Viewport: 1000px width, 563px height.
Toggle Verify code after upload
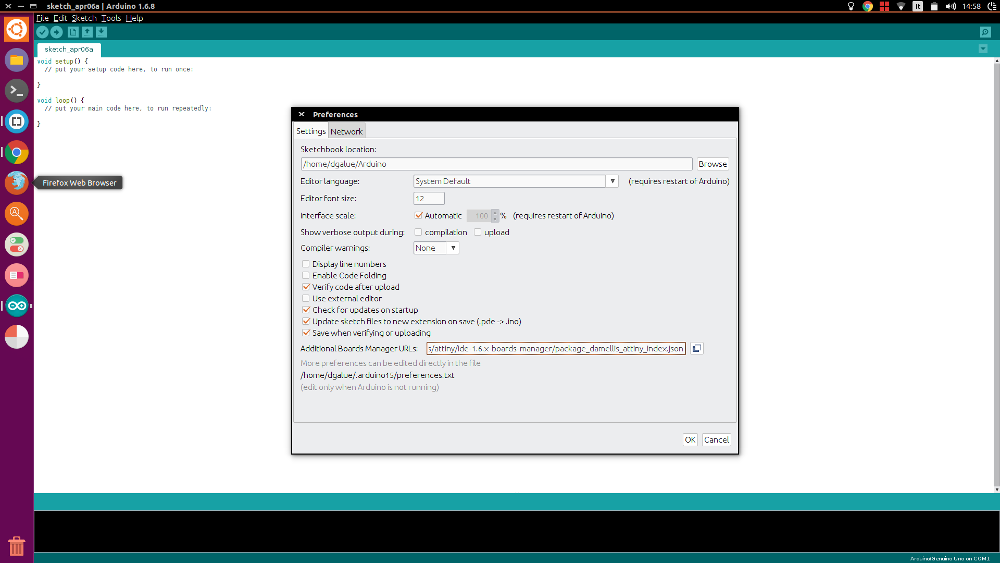click(x=306, y=287)
